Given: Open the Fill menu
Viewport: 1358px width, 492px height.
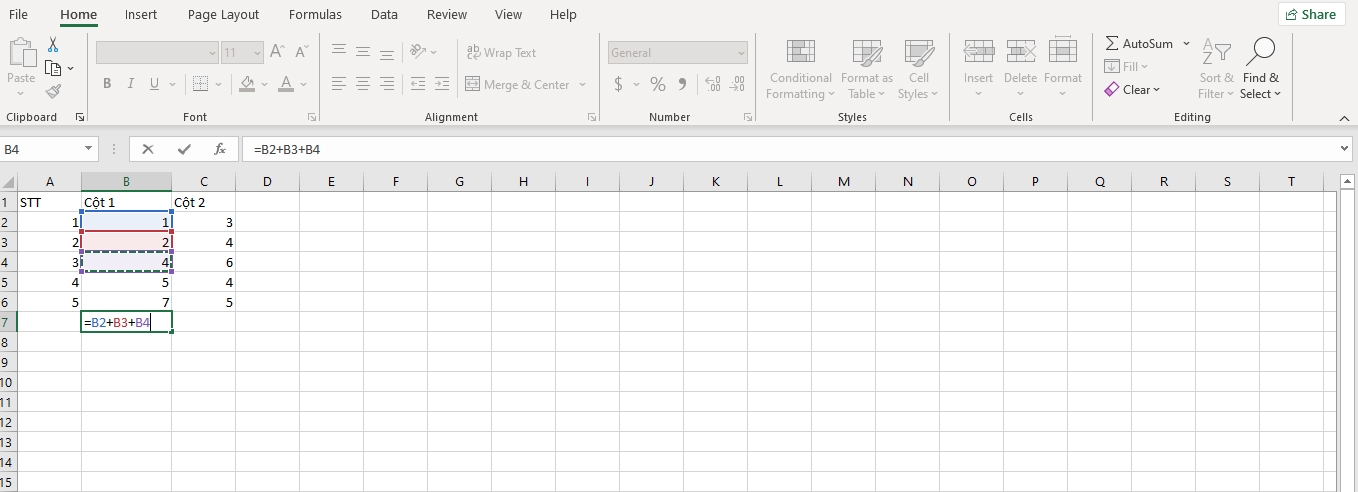Looking at the screenshot, I should coord(1127,66).
